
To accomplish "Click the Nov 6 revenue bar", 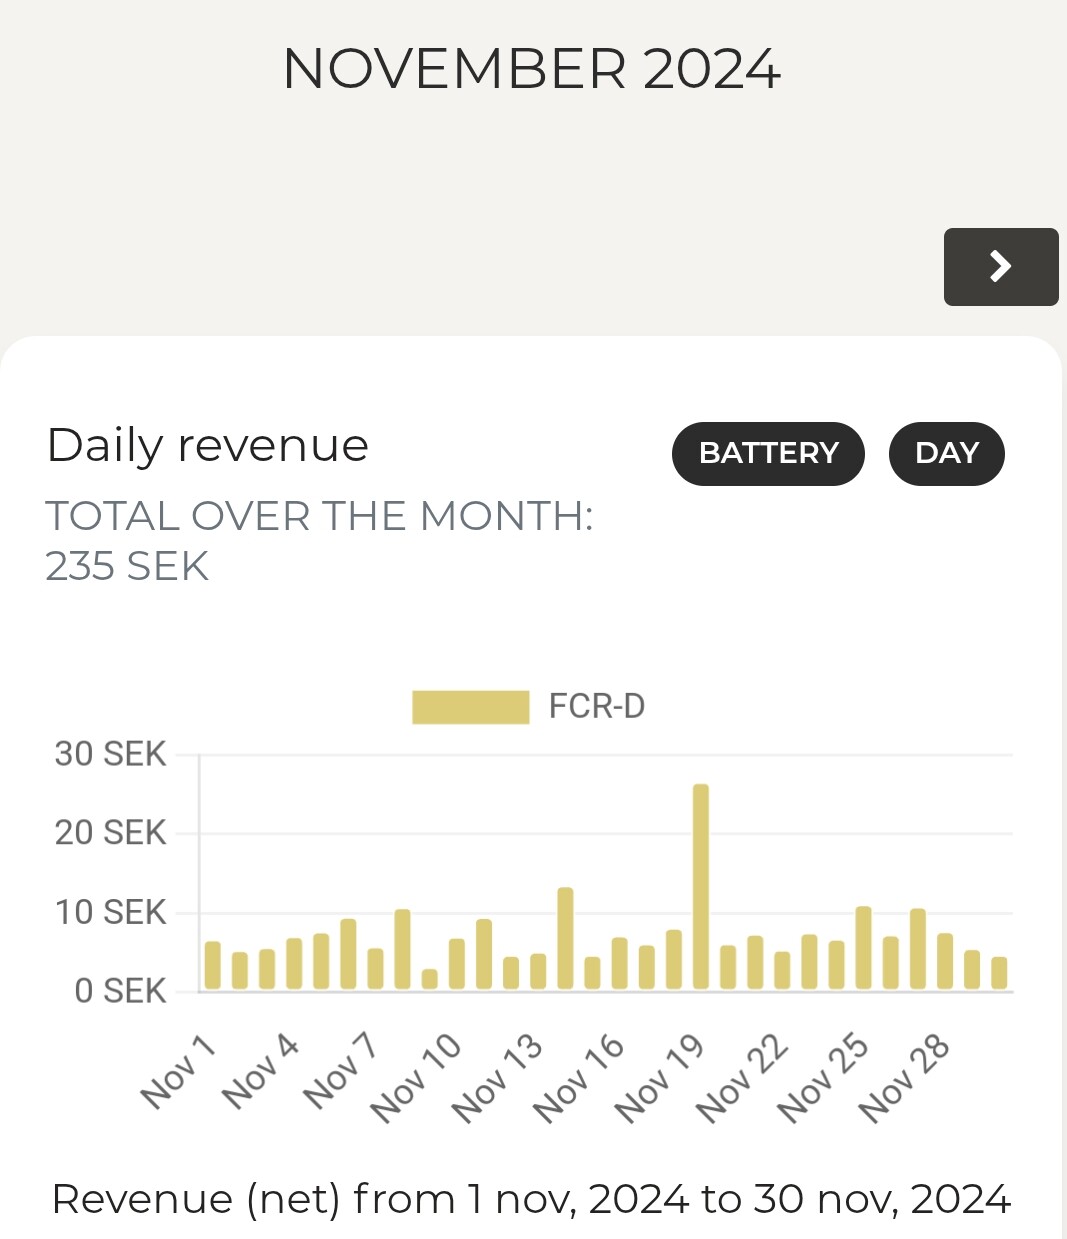I will 348,955.
